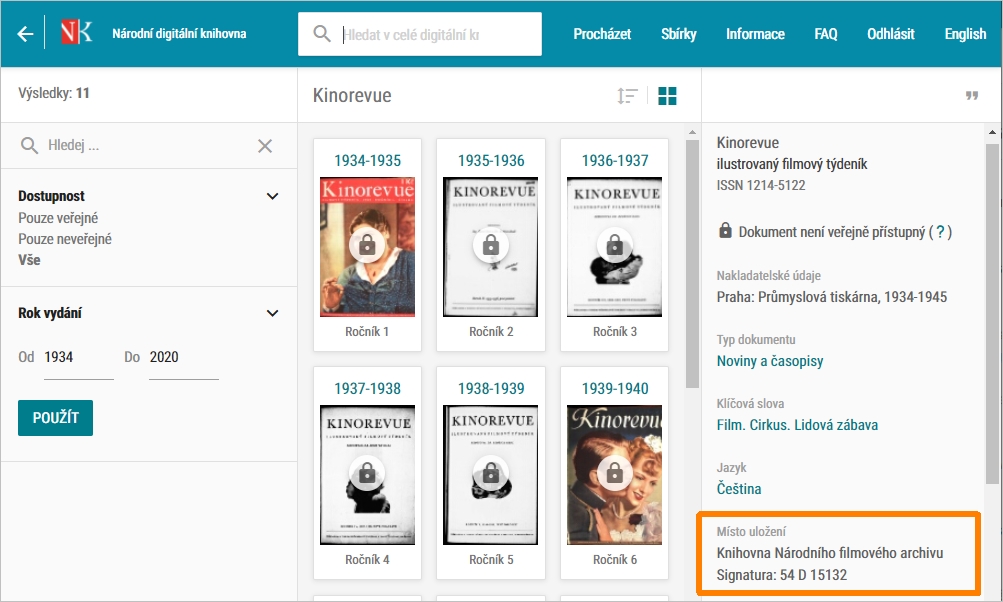Screen dimensions: 1003x602
Task: Focus the Hledej filter input field
Action: (147, 145)
